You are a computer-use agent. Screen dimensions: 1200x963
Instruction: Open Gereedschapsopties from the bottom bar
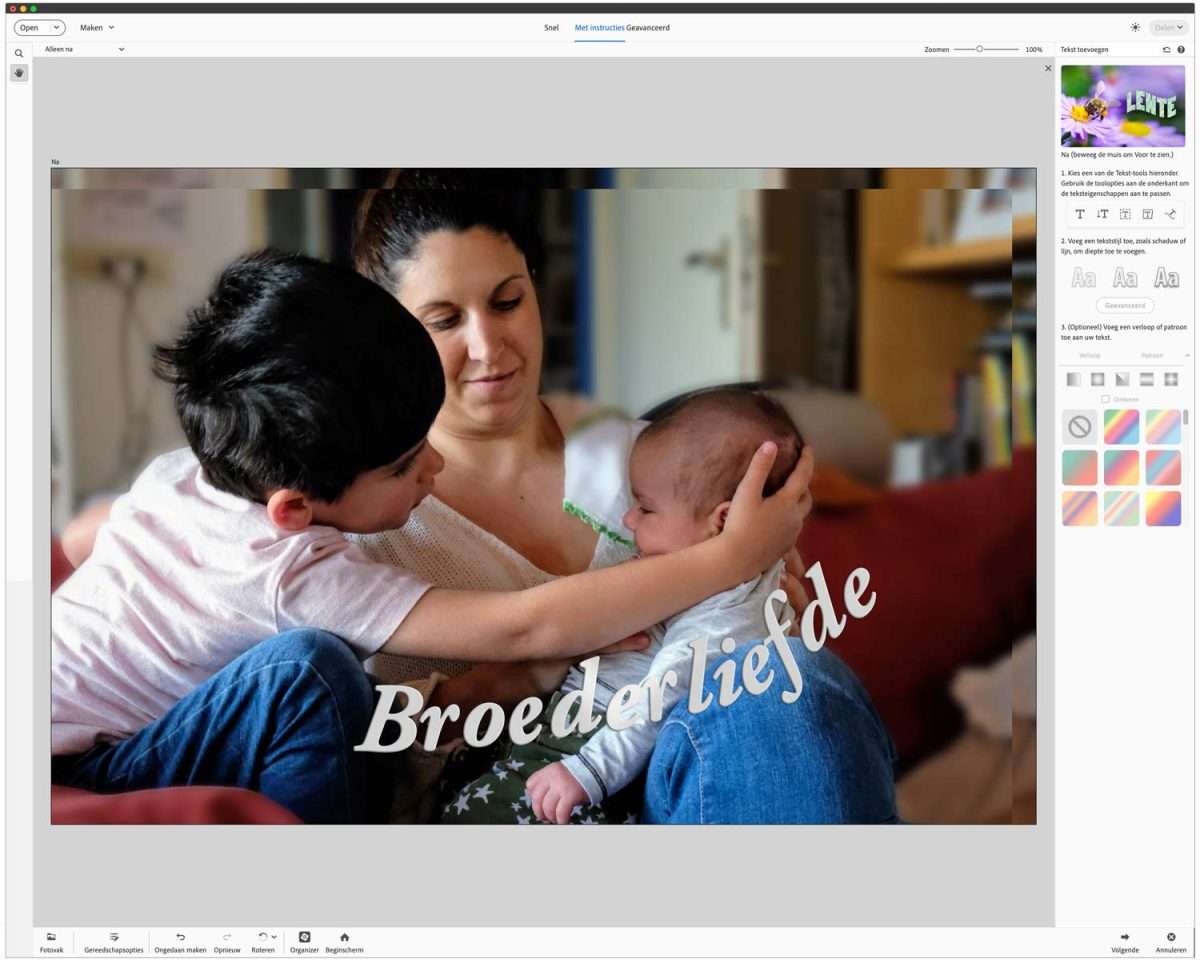point(115,942)
